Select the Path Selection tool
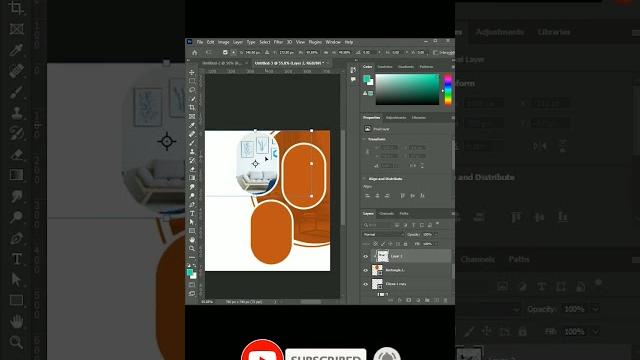 click(x=192, y=222)
